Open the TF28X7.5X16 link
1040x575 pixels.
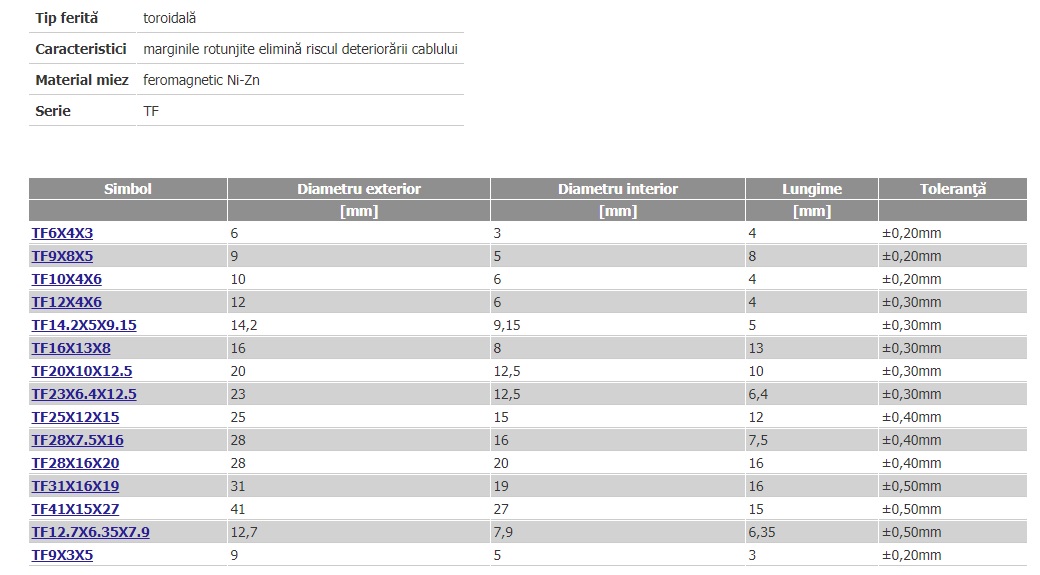(78, 440)
